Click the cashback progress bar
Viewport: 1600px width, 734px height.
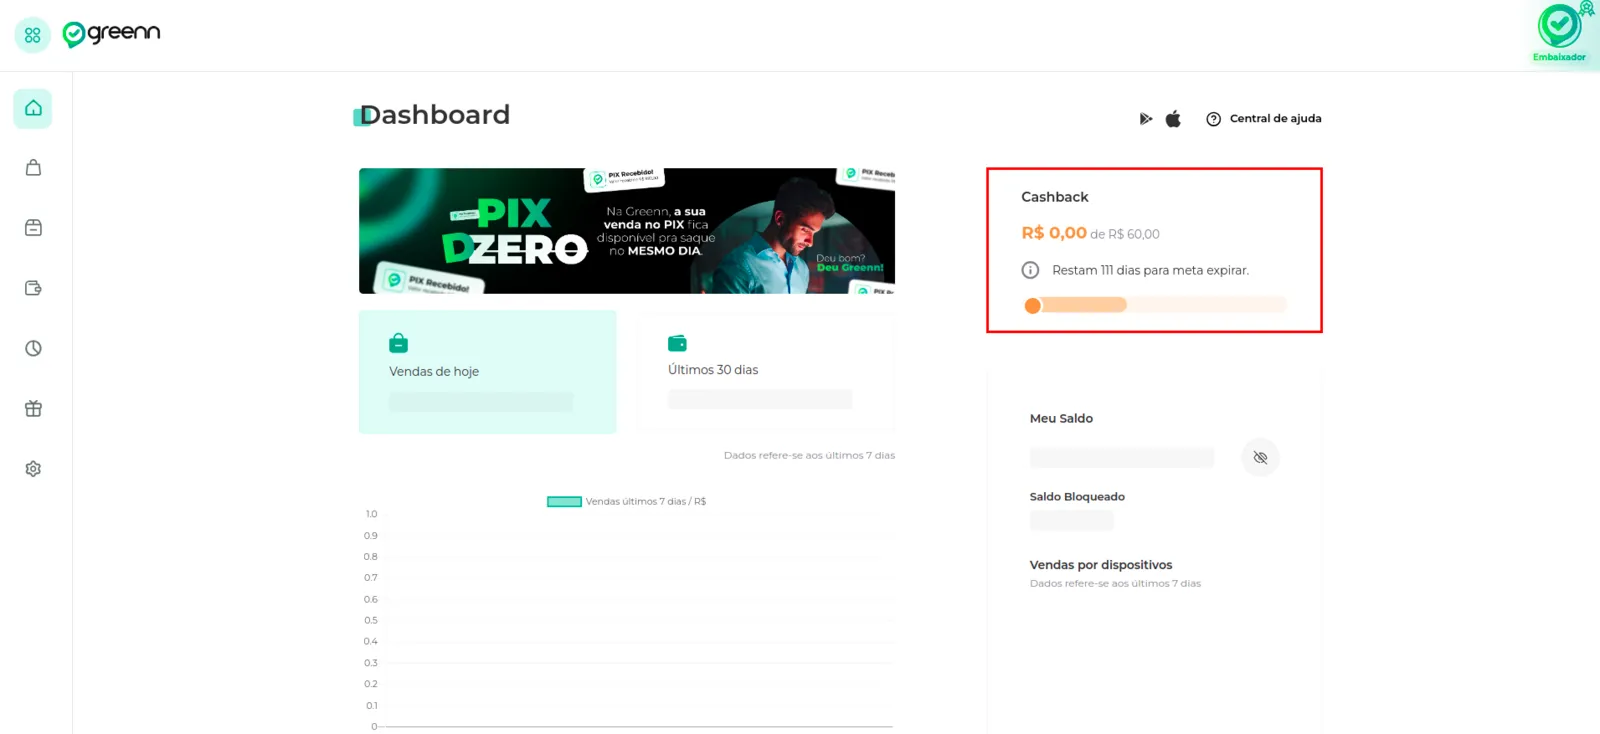pyautogui.click(x=1154, y=305)
